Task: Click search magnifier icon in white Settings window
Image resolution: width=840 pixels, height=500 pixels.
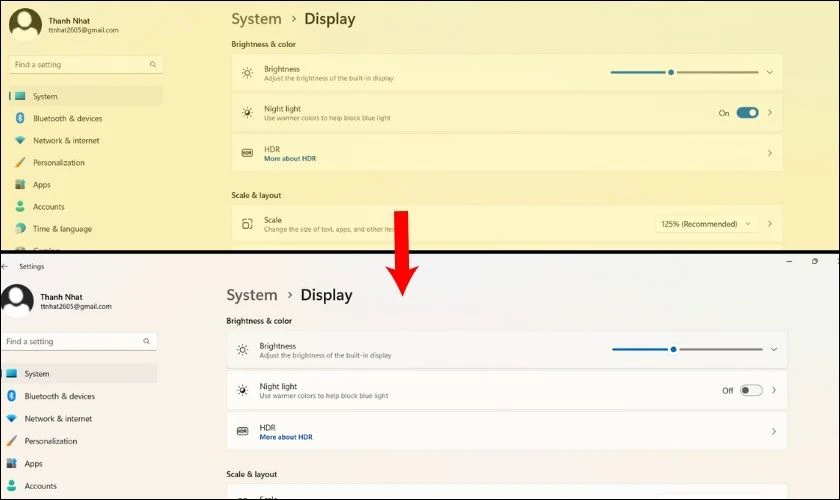Action: coord(146,341)
